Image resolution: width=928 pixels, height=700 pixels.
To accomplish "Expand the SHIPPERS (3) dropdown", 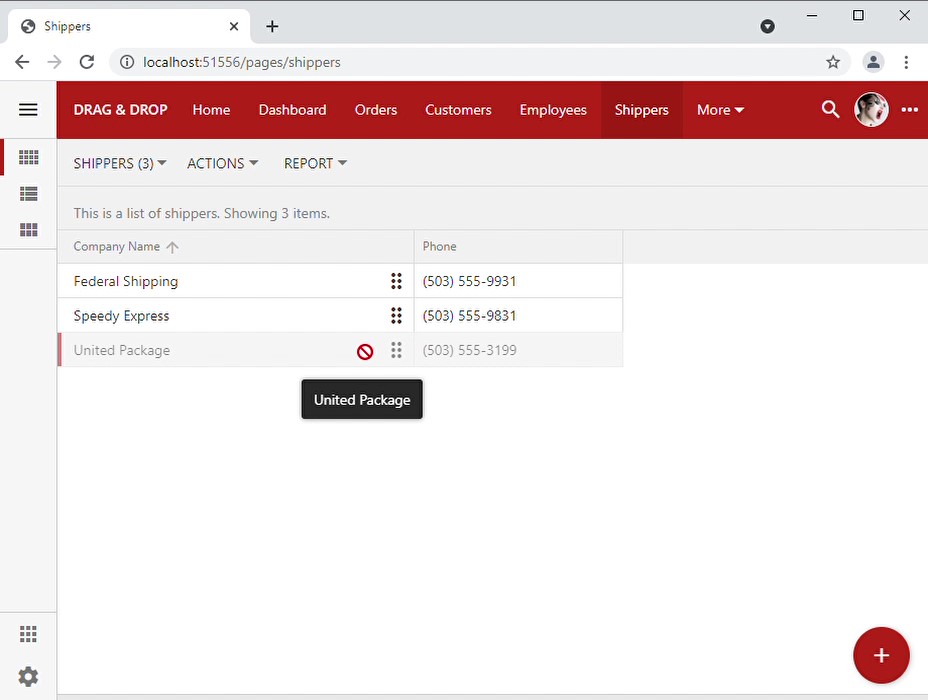I will point(119,163).
